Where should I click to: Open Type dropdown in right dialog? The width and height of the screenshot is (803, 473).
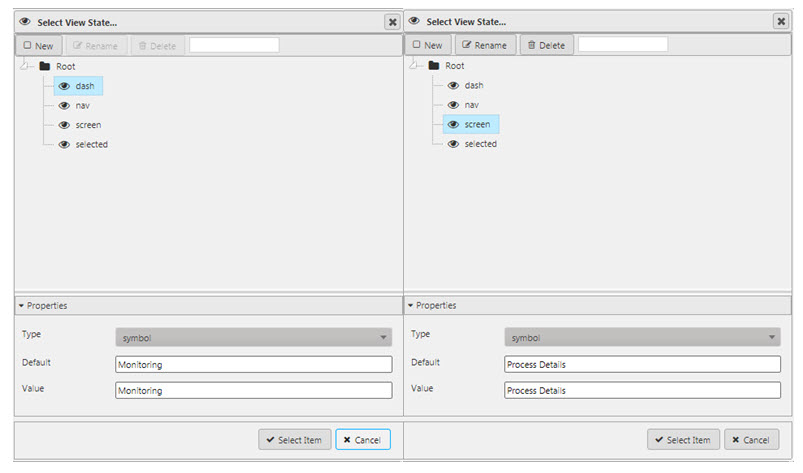(x=642, y=338)
